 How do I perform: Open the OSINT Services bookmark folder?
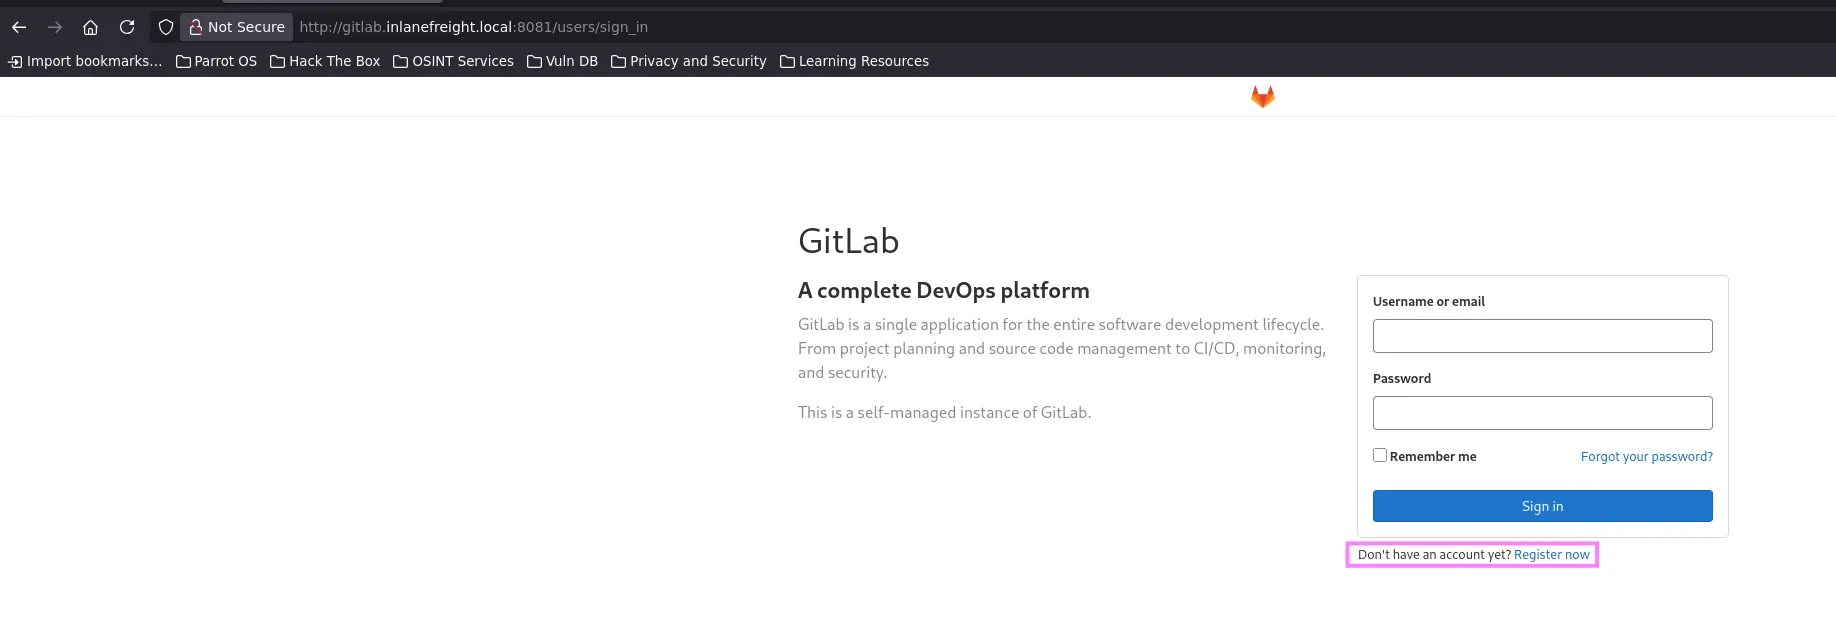coord(453,61)
